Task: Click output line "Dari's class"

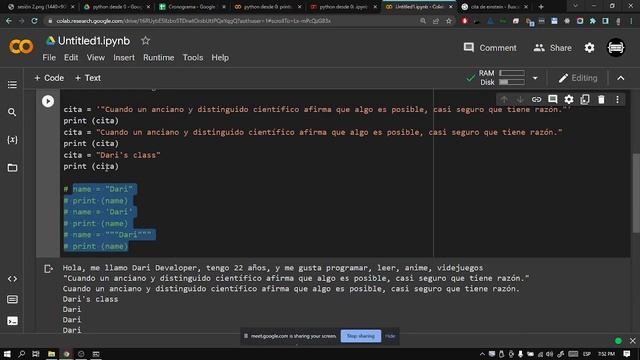Action: coord(90,299)
